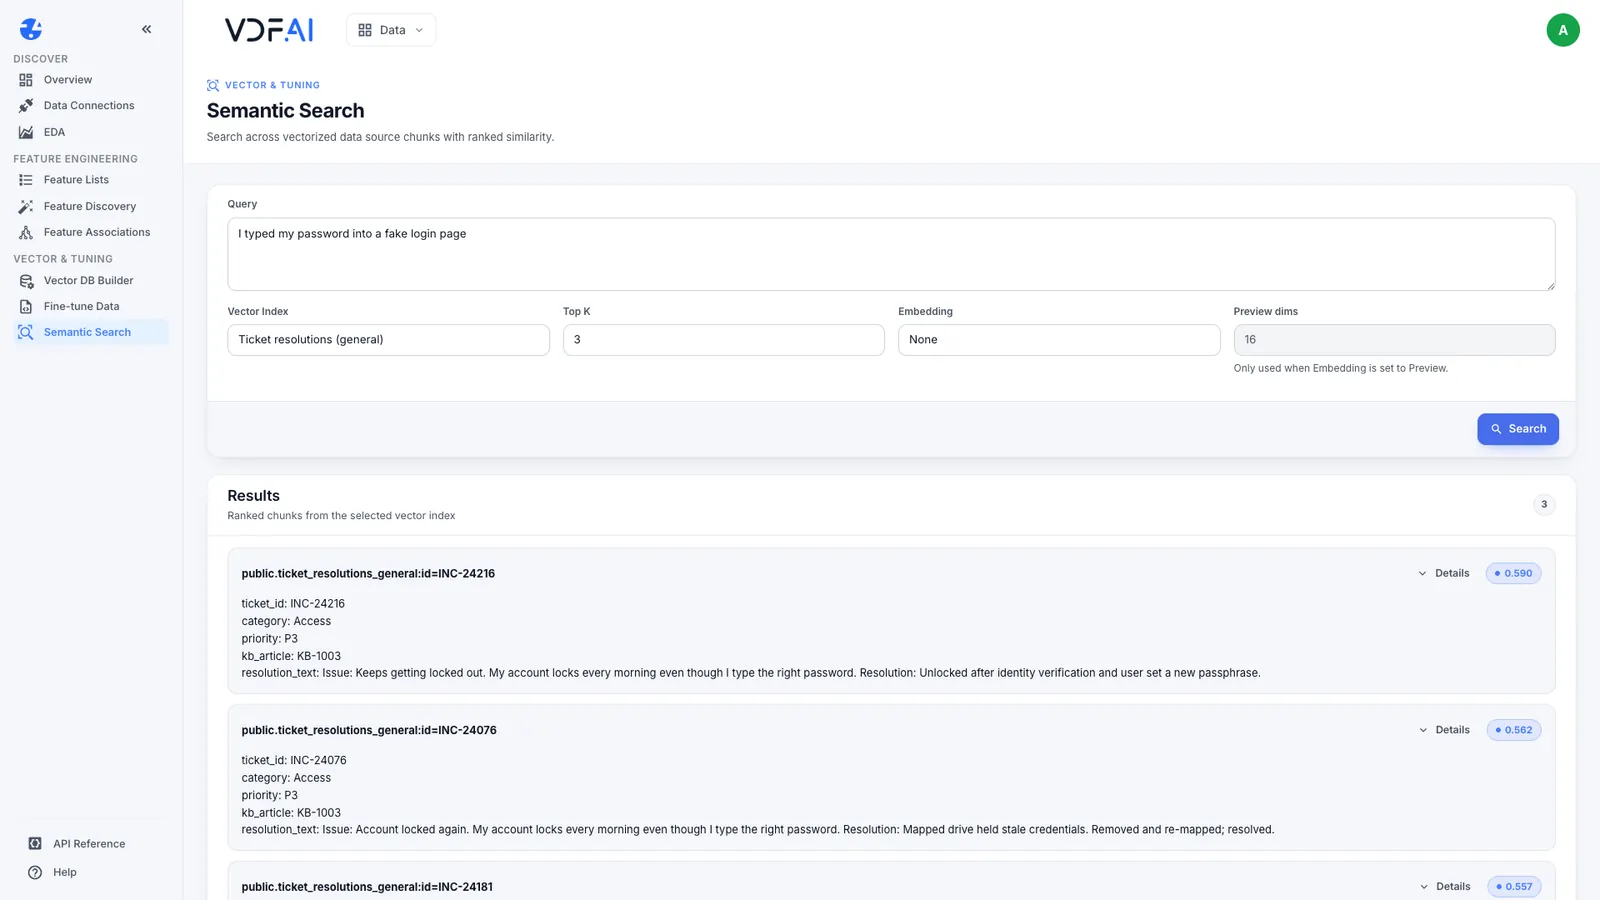Click the 0.557 similarity score badge
This screenshot has width=1600, height=900.
pos(1514,887)
